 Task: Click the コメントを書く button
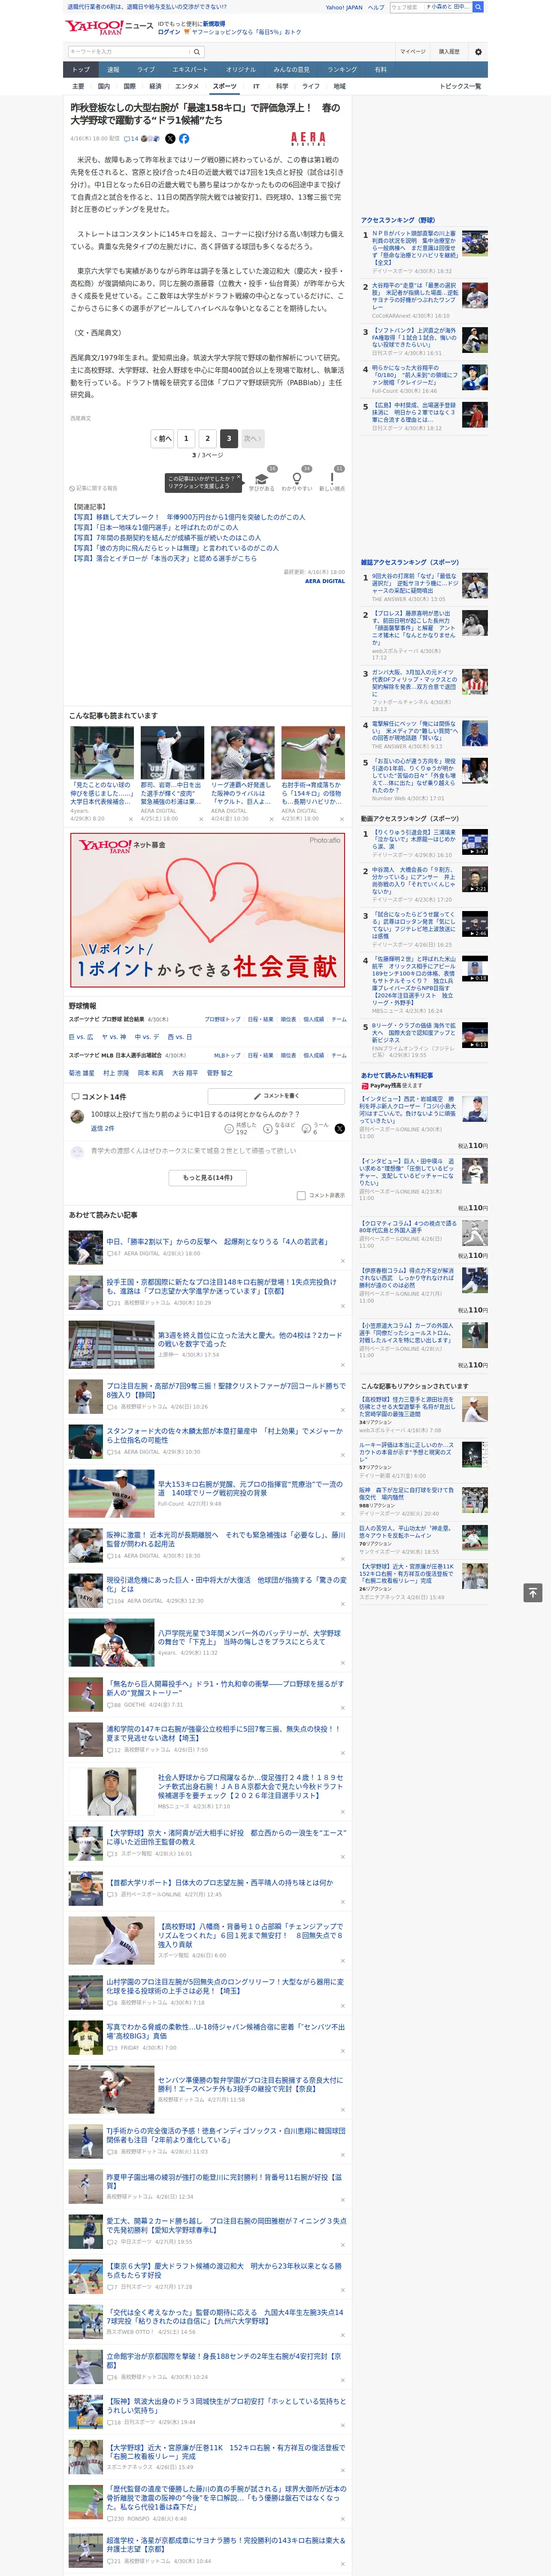click(276, 1096)
